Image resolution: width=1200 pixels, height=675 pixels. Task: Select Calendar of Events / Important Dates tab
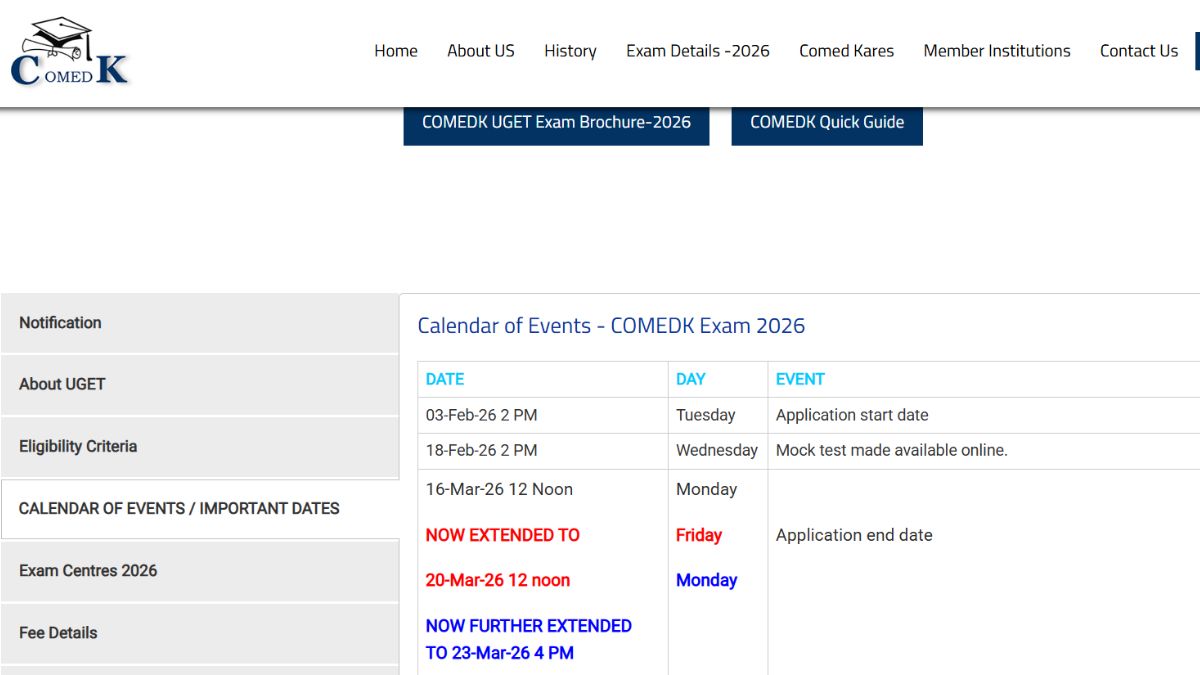pos(200,509)
